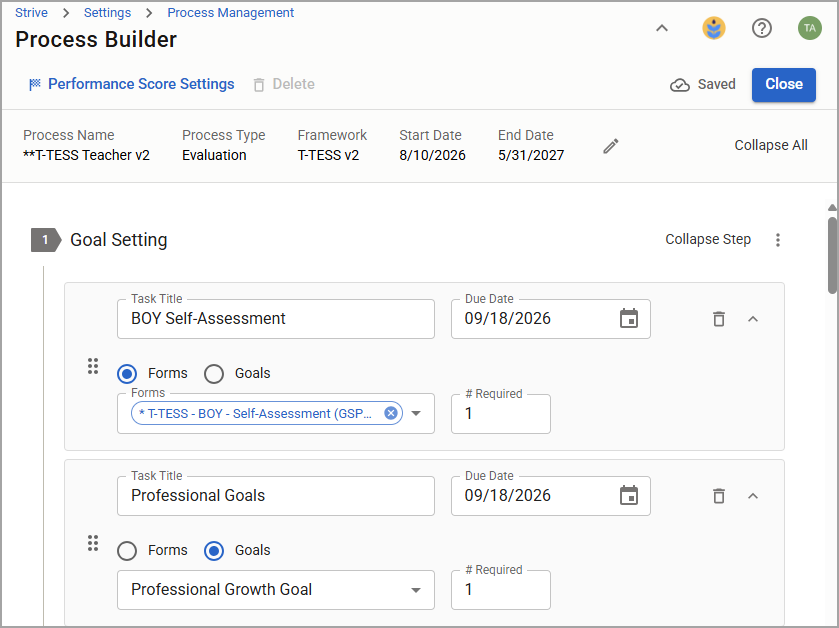Click the Delete trash icon in toolbar
Screen dimensions: 839x628
259,85
